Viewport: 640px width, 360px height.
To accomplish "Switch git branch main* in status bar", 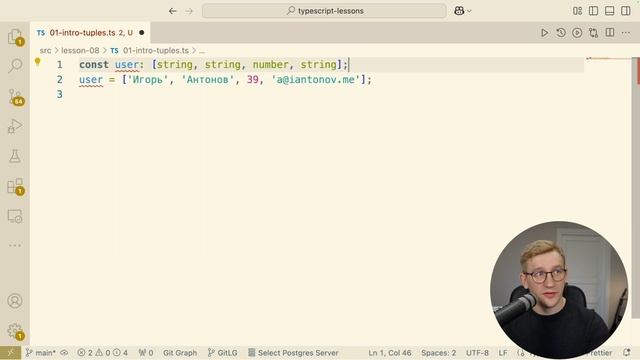I will pyautogui.click(x=40, y=353).
